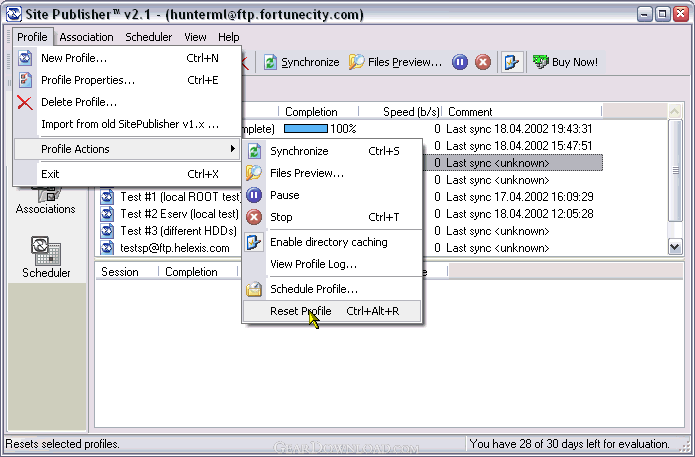695x457 pixels.
Task: Toggle the directory caching toolbar icon
Action: (511, 62)
